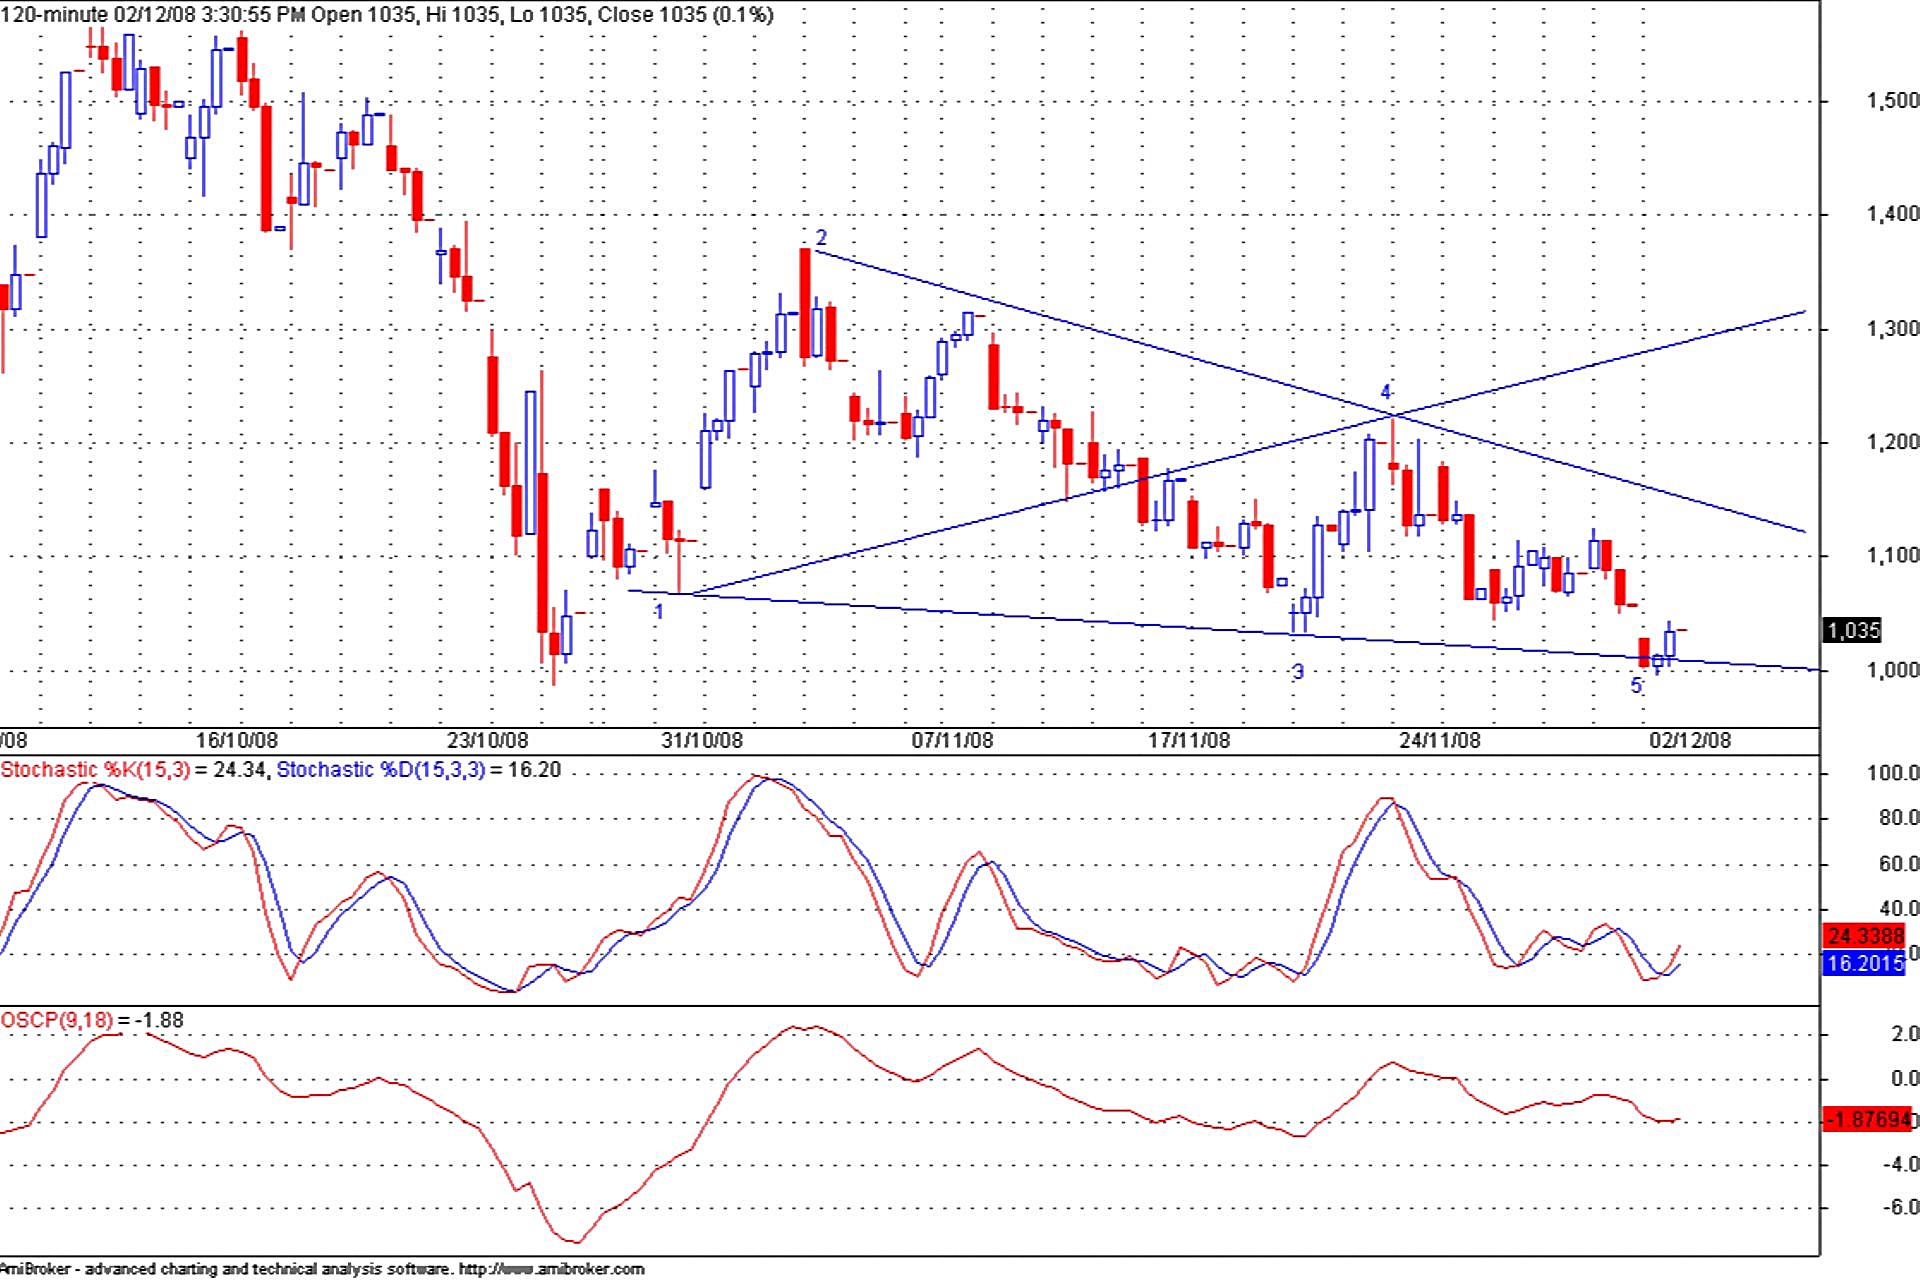Click the 1,200 price axis label
Screen dimensions: 1920x1280
coord(1892,441)
